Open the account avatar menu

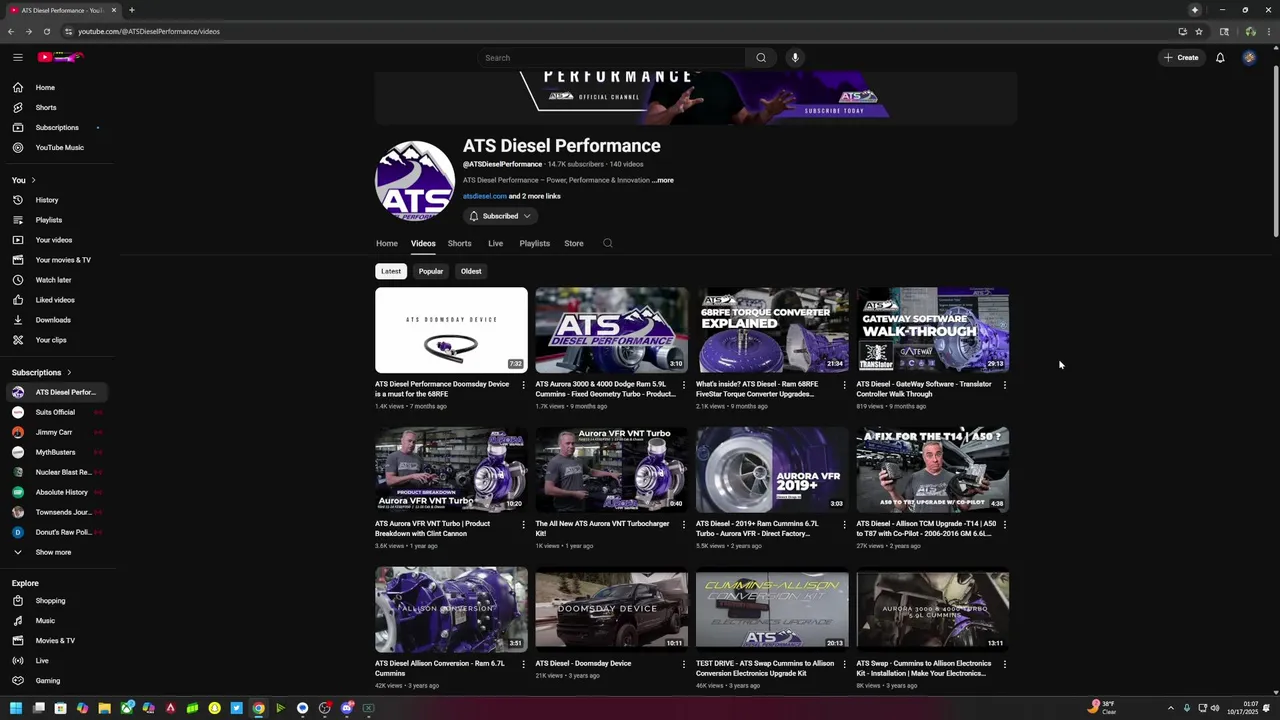pyautogui.click(x=1249, y=58)
